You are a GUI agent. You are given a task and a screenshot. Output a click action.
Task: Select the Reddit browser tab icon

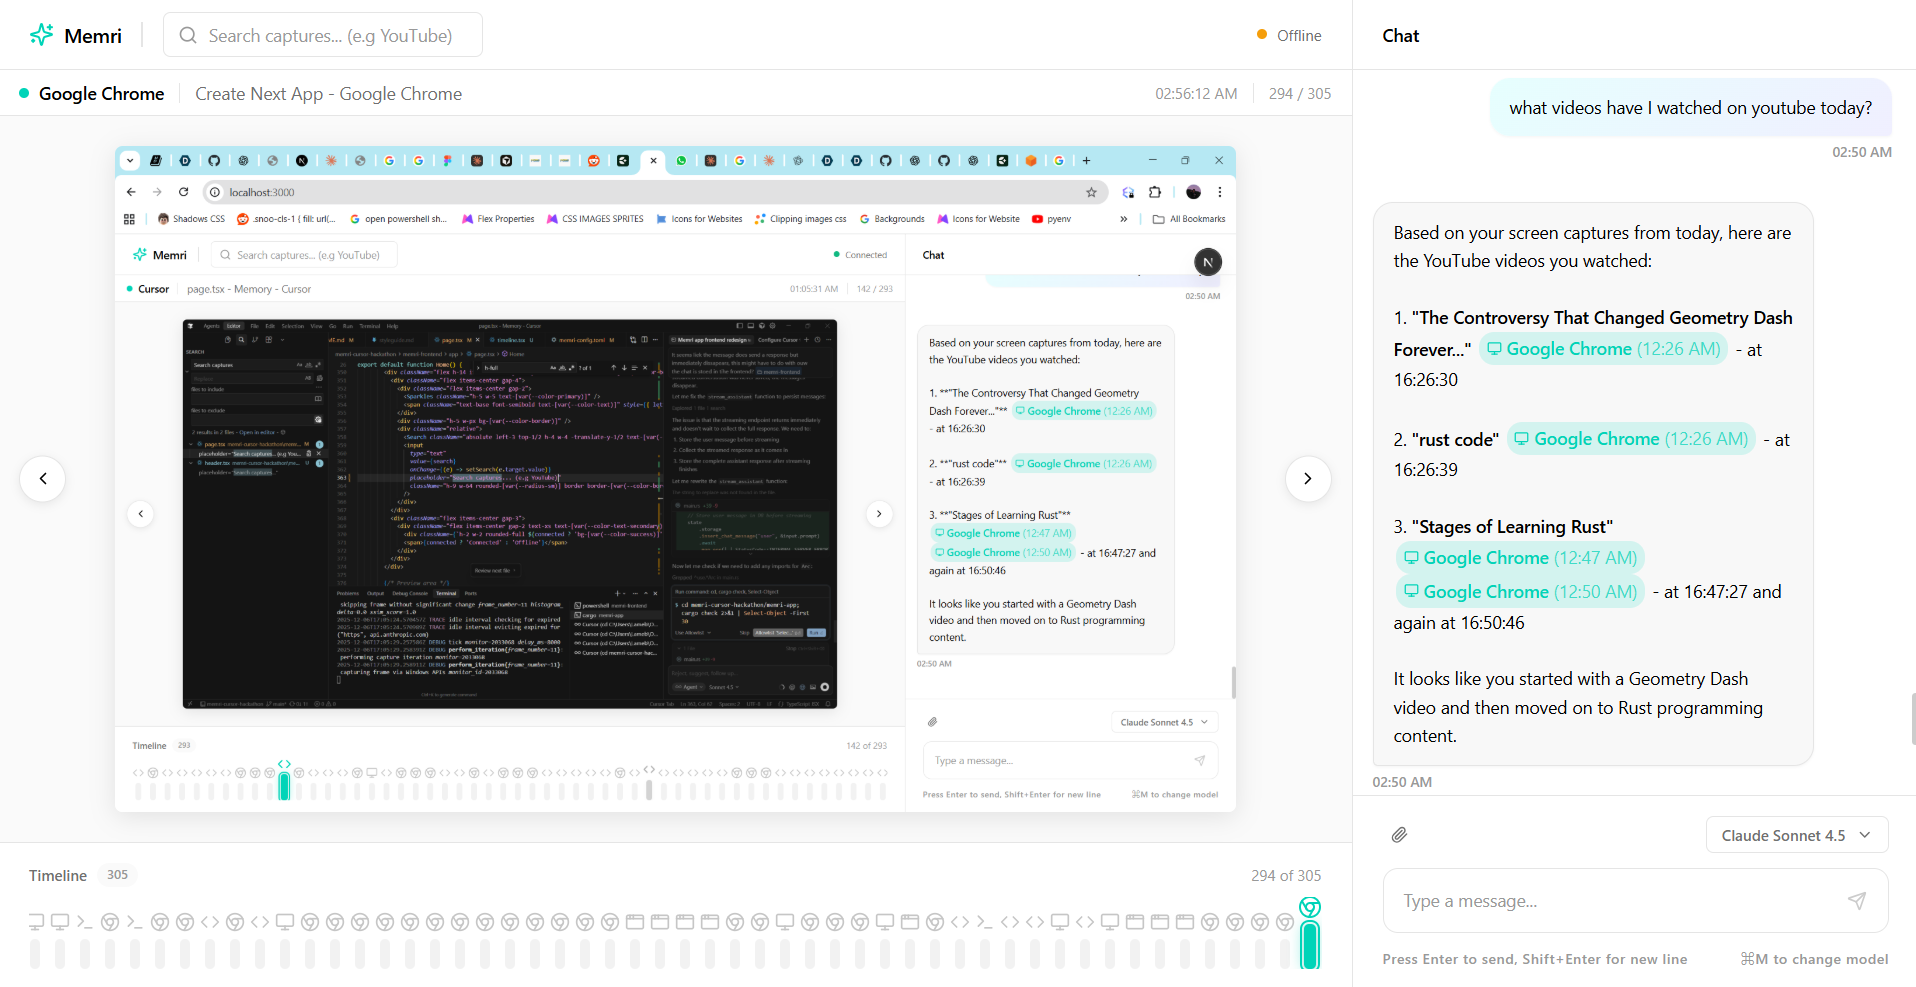tap(594, 161)
